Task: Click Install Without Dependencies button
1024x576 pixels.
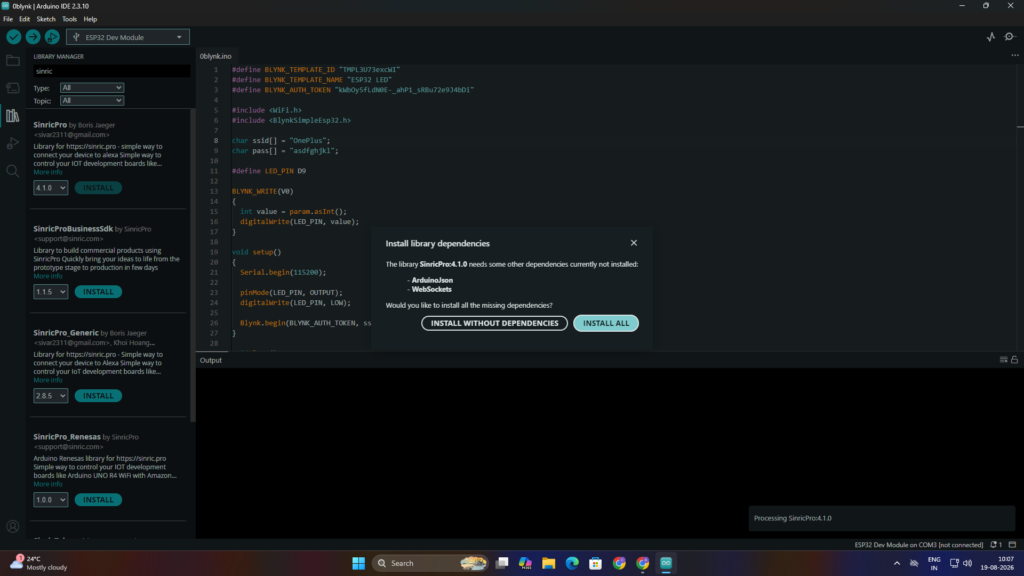Action: click(x=494, y=323)
